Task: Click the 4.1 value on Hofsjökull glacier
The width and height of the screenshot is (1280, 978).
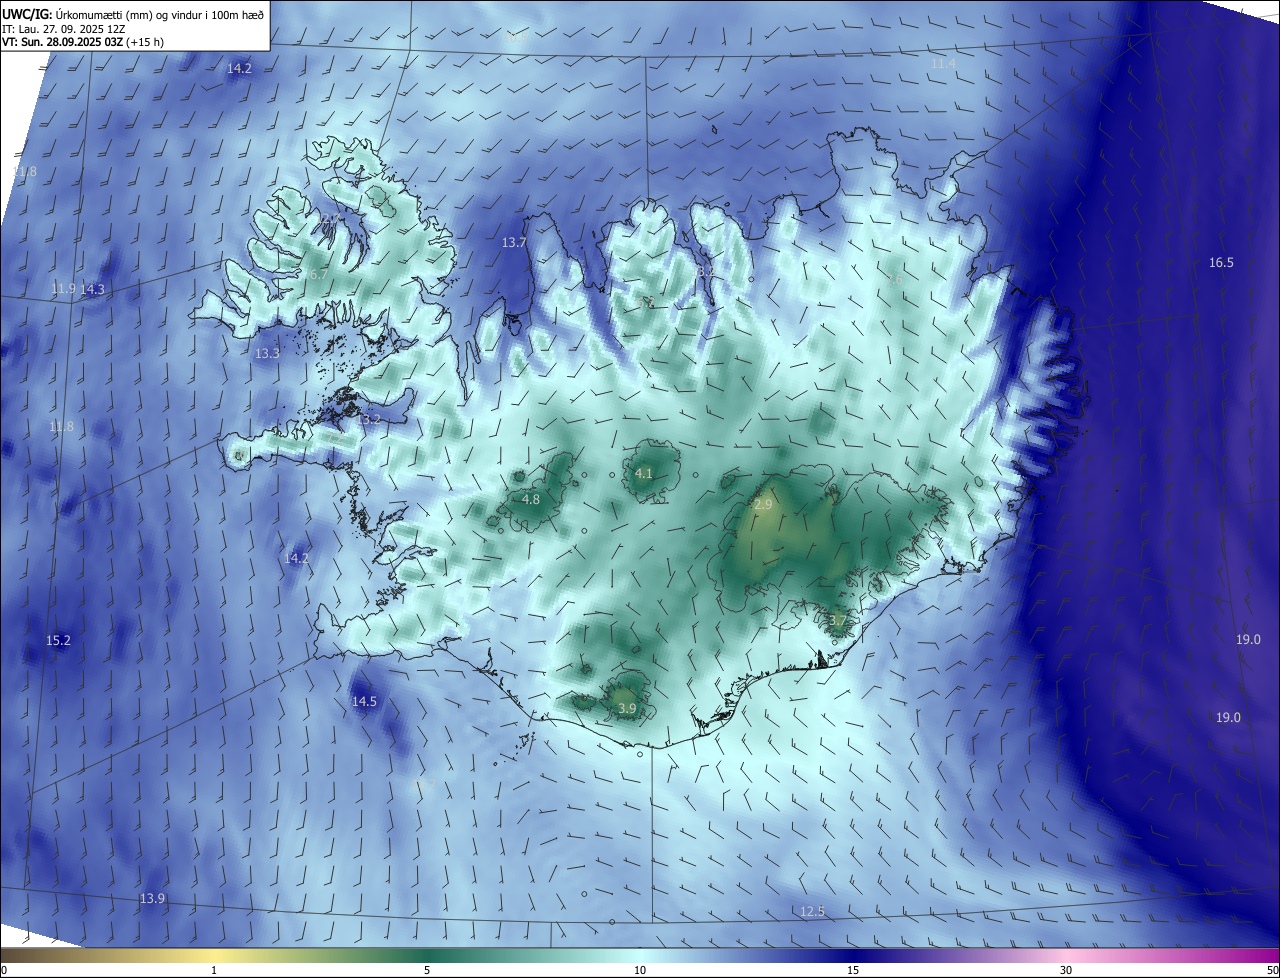Action: click(x=644, y=474)
